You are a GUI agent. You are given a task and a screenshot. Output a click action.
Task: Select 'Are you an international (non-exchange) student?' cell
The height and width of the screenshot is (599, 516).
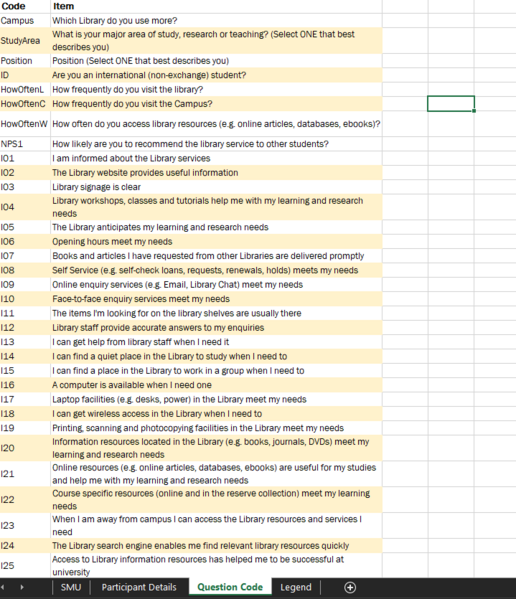216,75
